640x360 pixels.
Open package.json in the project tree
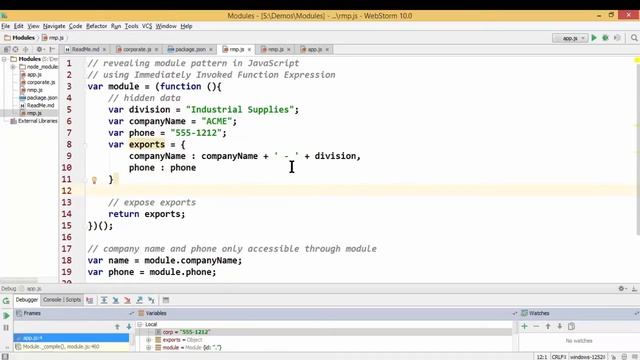(42, 98)
